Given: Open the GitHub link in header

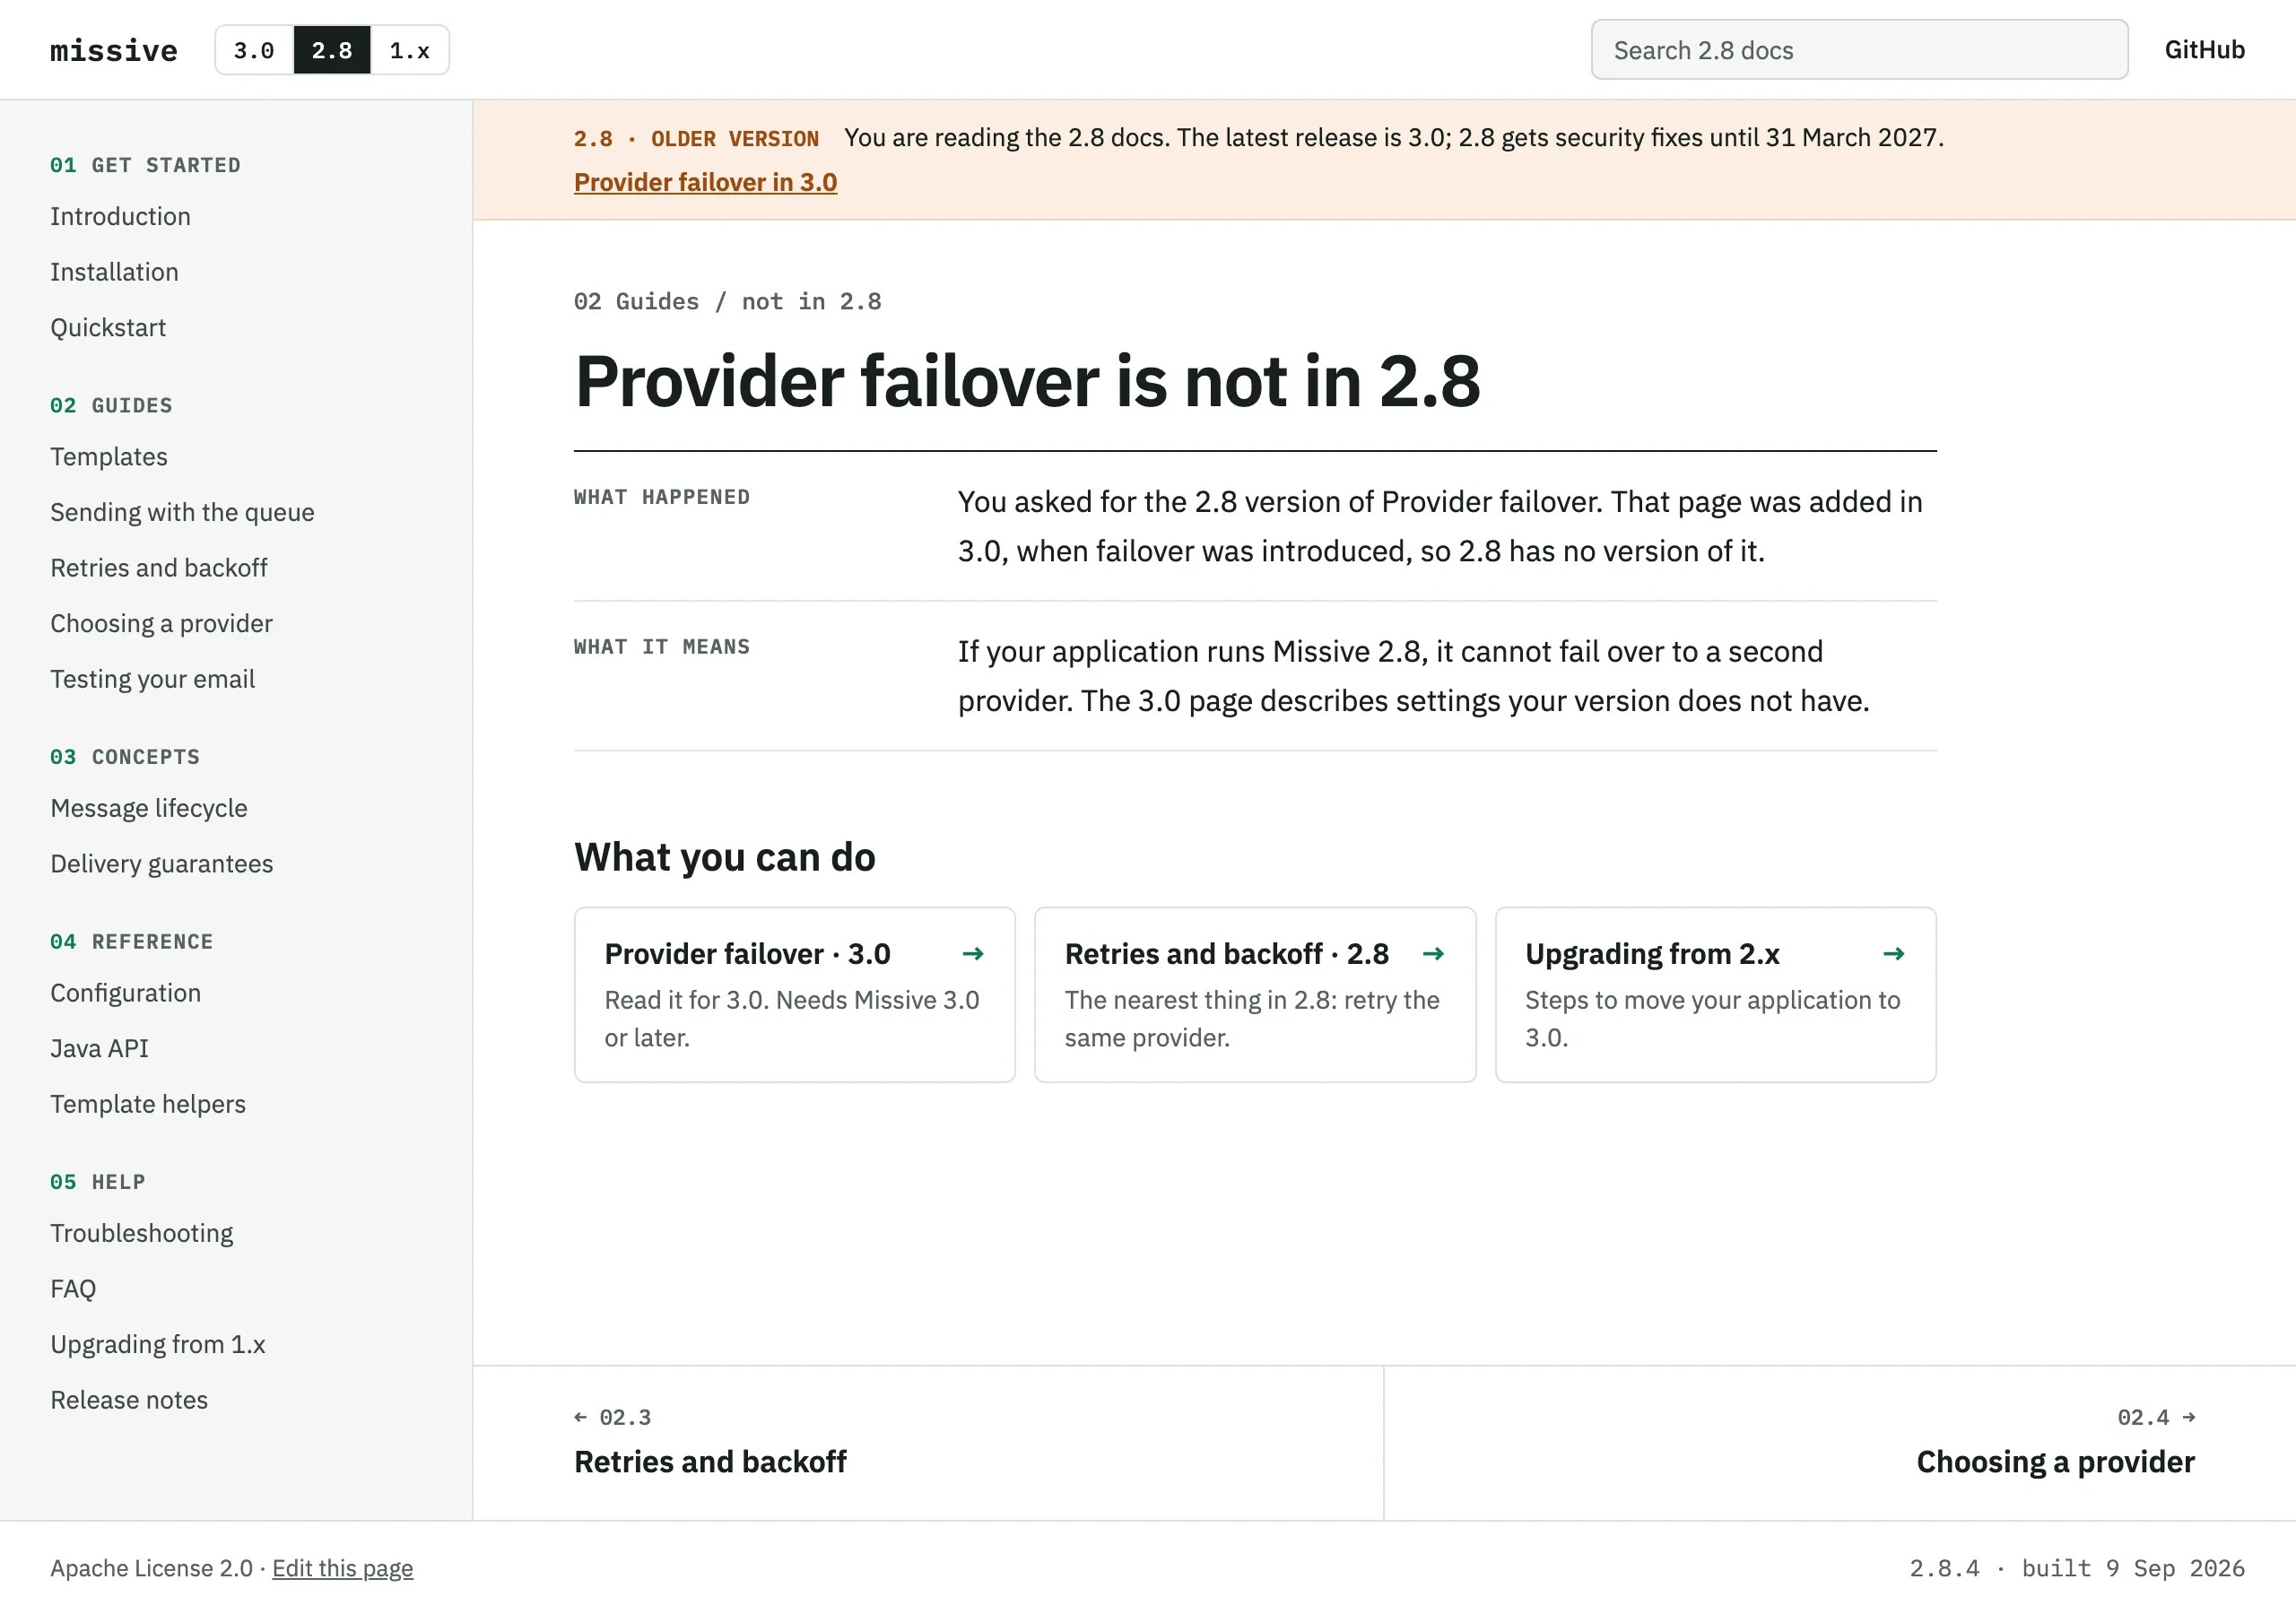Looking at the screenshot, I should (x=2204, y=50).
